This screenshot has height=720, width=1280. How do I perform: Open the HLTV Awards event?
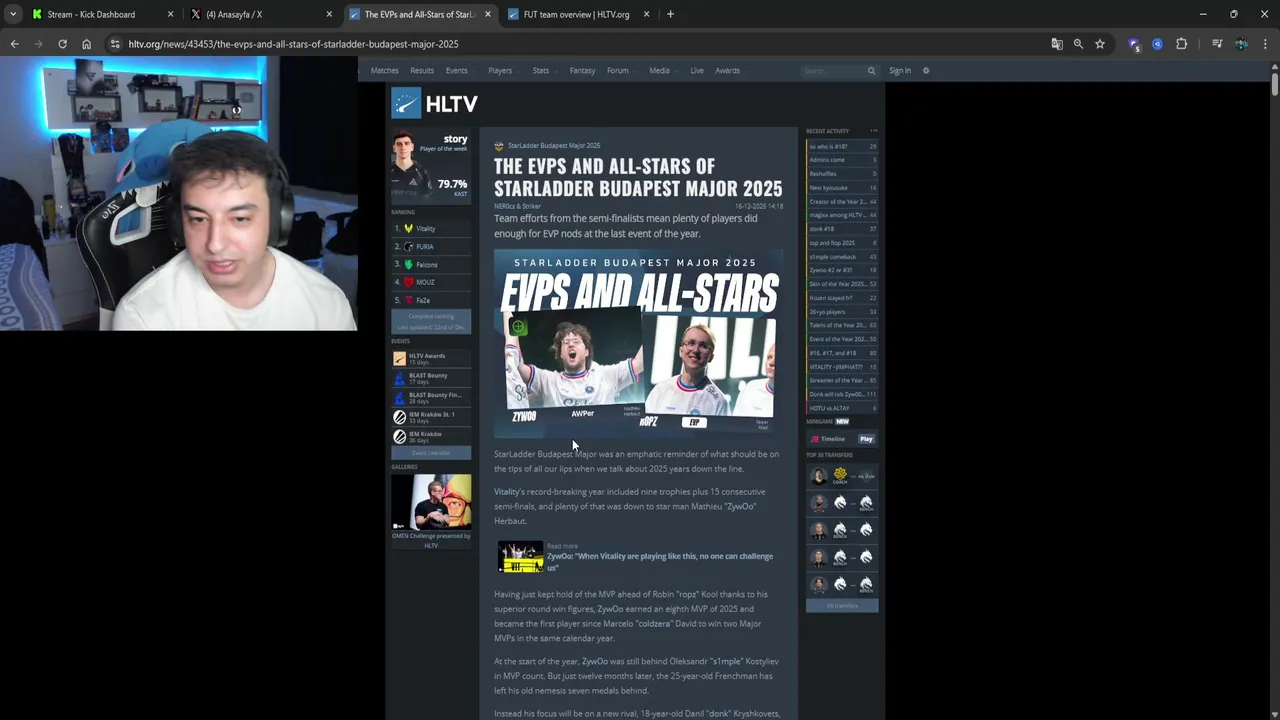pos(431,358)
